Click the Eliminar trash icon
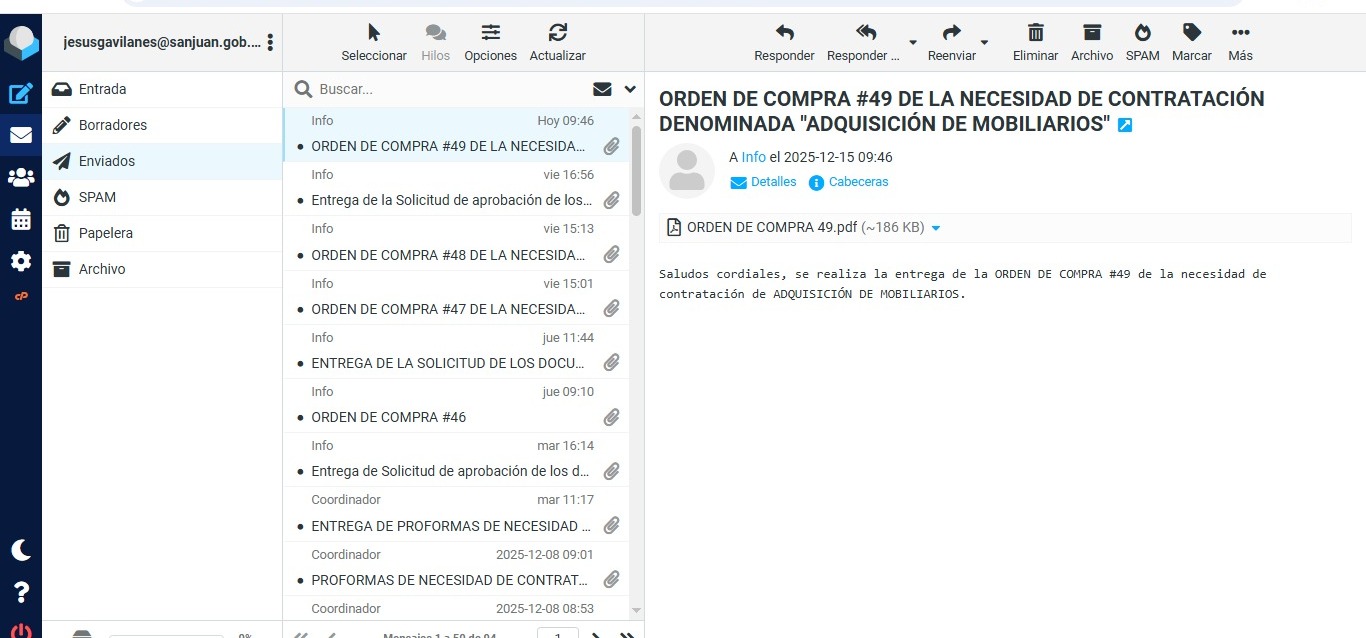Image resolution: width=1366 pixels, height=638 pixels. click(x=1035, y=42)
